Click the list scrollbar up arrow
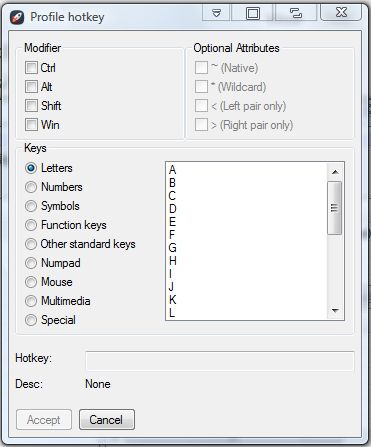Viewport: 371px width, 447px height. (x=335, y=172)
